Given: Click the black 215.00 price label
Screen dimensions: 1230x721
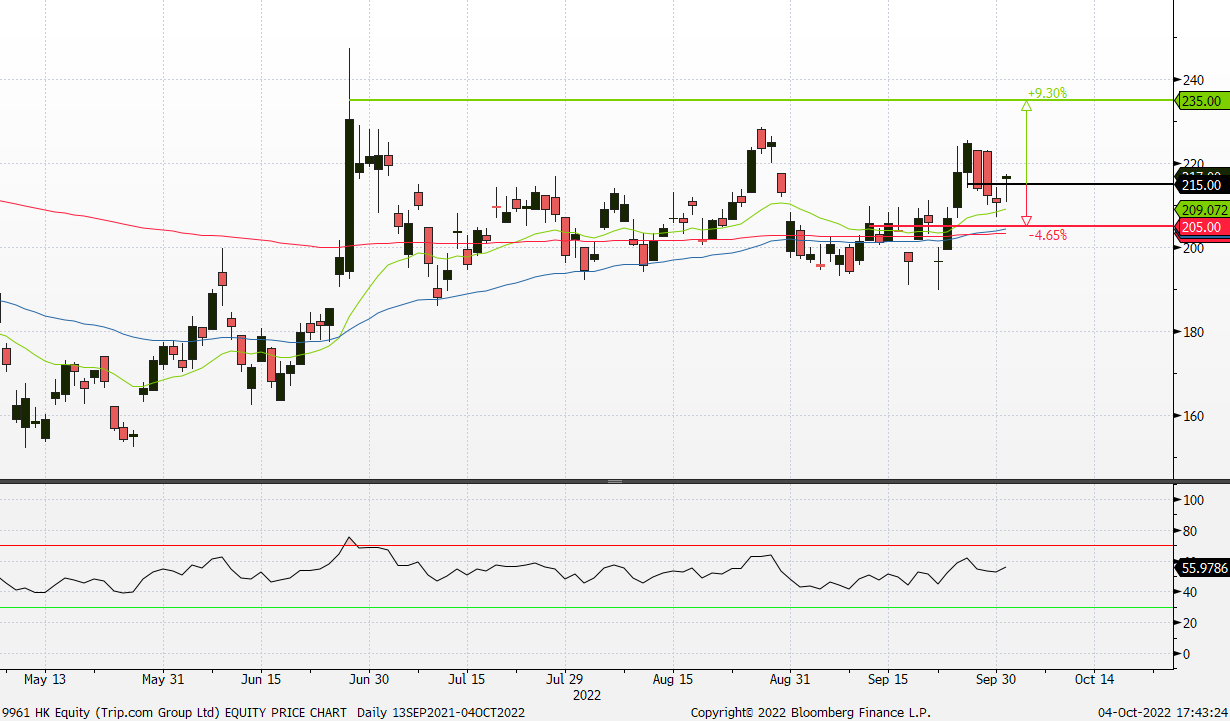Looking at the screenshot, I should (x=1201, y=185).
